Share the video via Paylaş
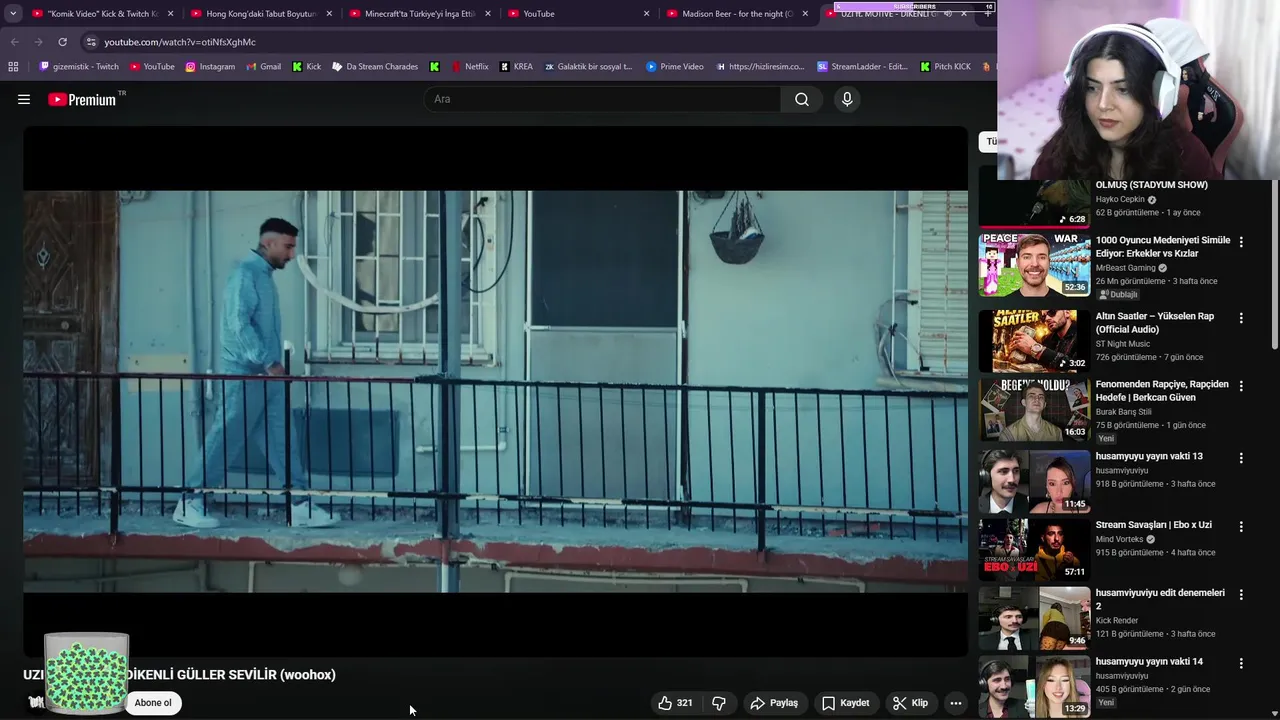Viewport: 1280px width, 720px height. tap(774, 703)
